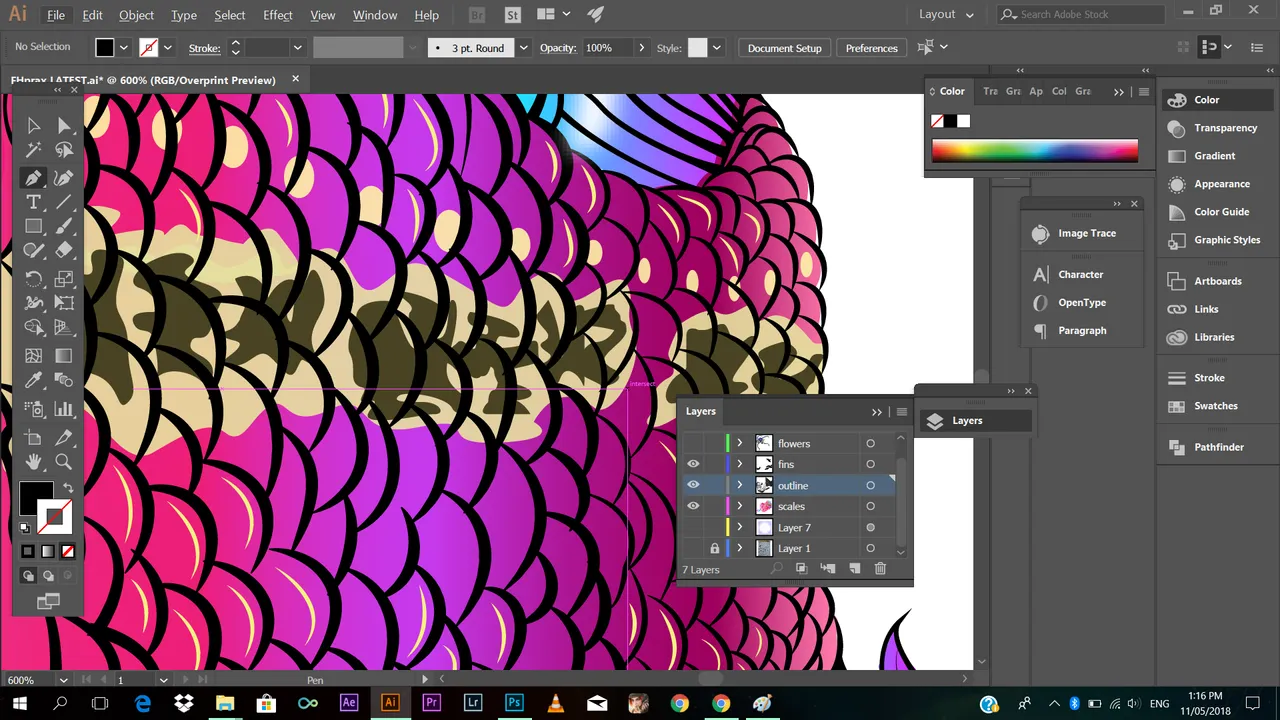
Task: Open the Type menu
Action: pyautogui.click(x=183, y=15)
